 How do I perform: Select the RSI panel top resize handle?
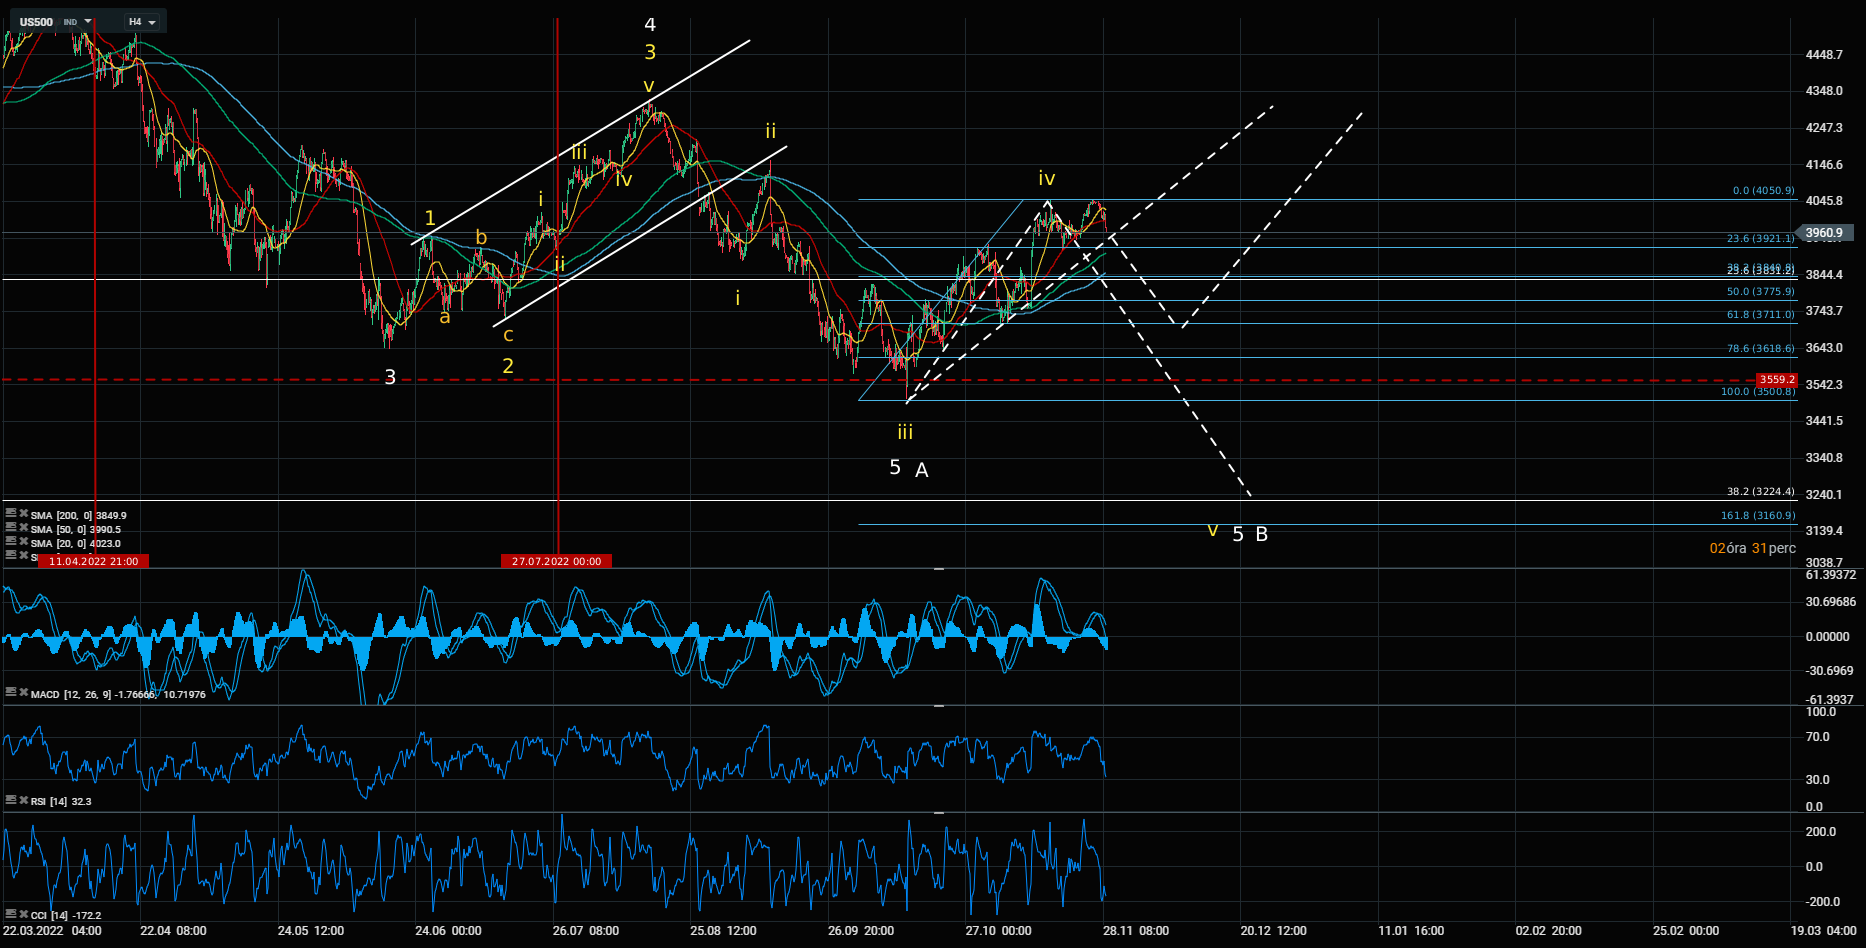(x=939, y=706)
